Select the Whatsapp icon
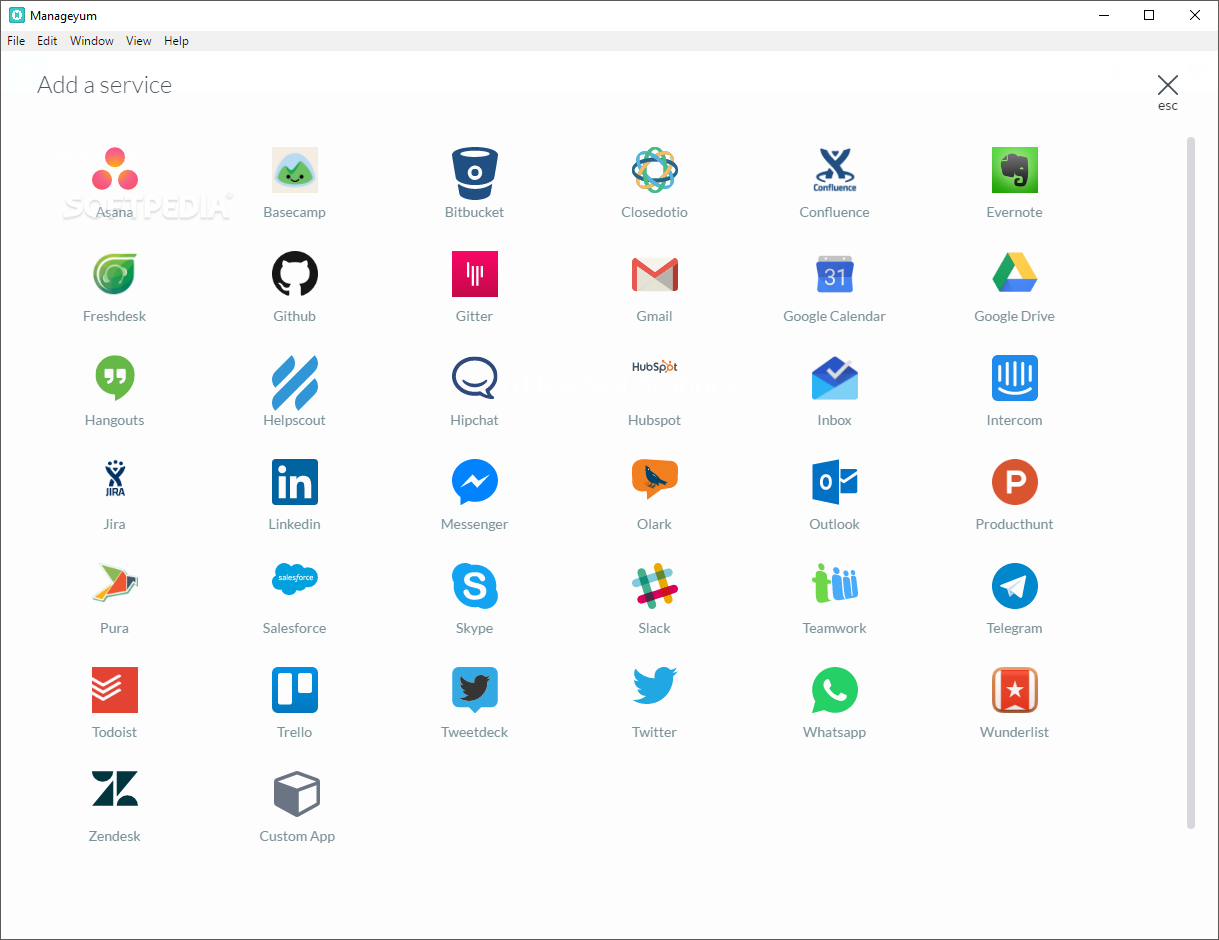The width and height of the screenshot is (1219, 940). coord(835,690)
